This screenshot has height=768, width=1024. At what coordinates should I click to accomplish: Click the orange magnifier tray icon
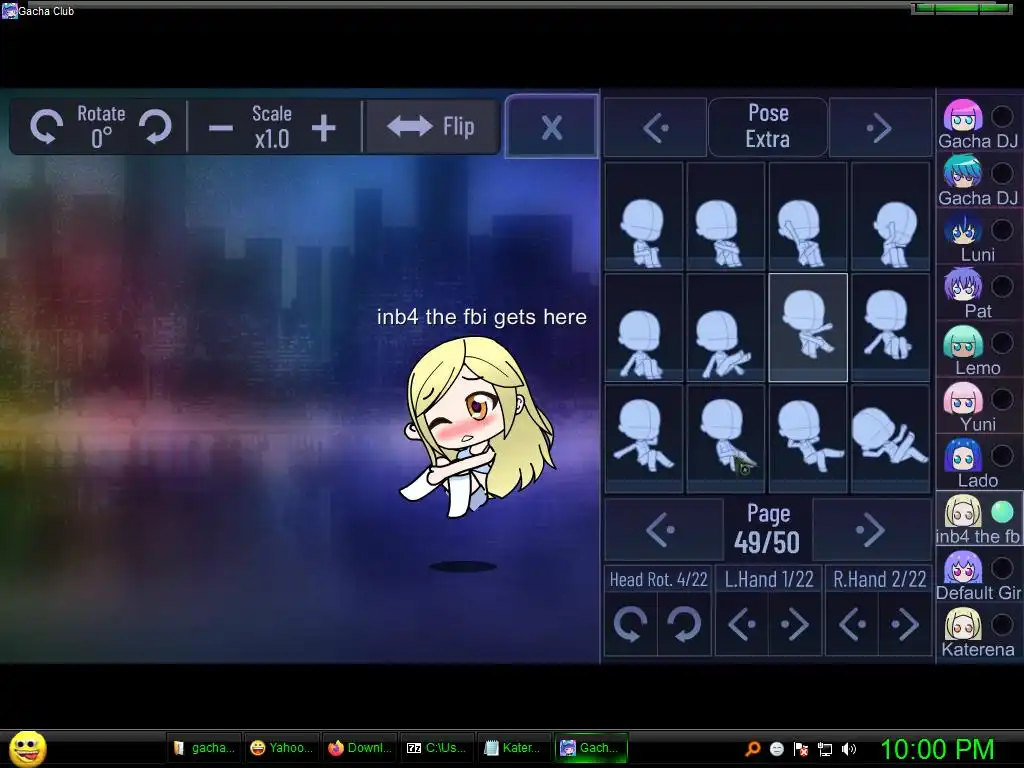753,749
